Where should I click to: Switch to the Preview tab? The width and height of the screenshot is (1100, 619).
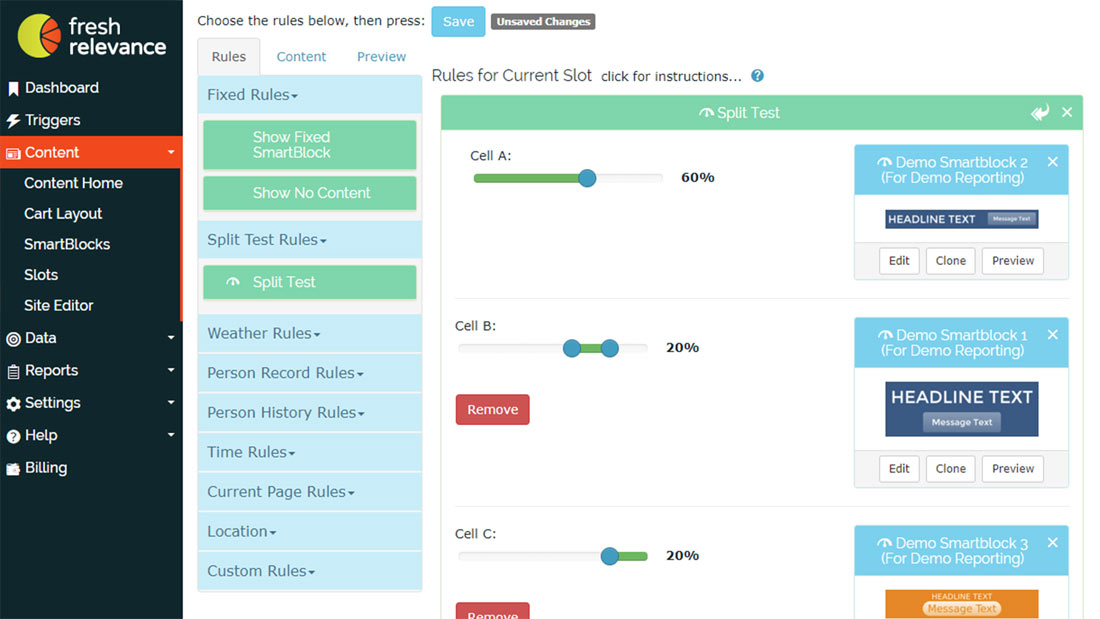[x=381, y=57]
